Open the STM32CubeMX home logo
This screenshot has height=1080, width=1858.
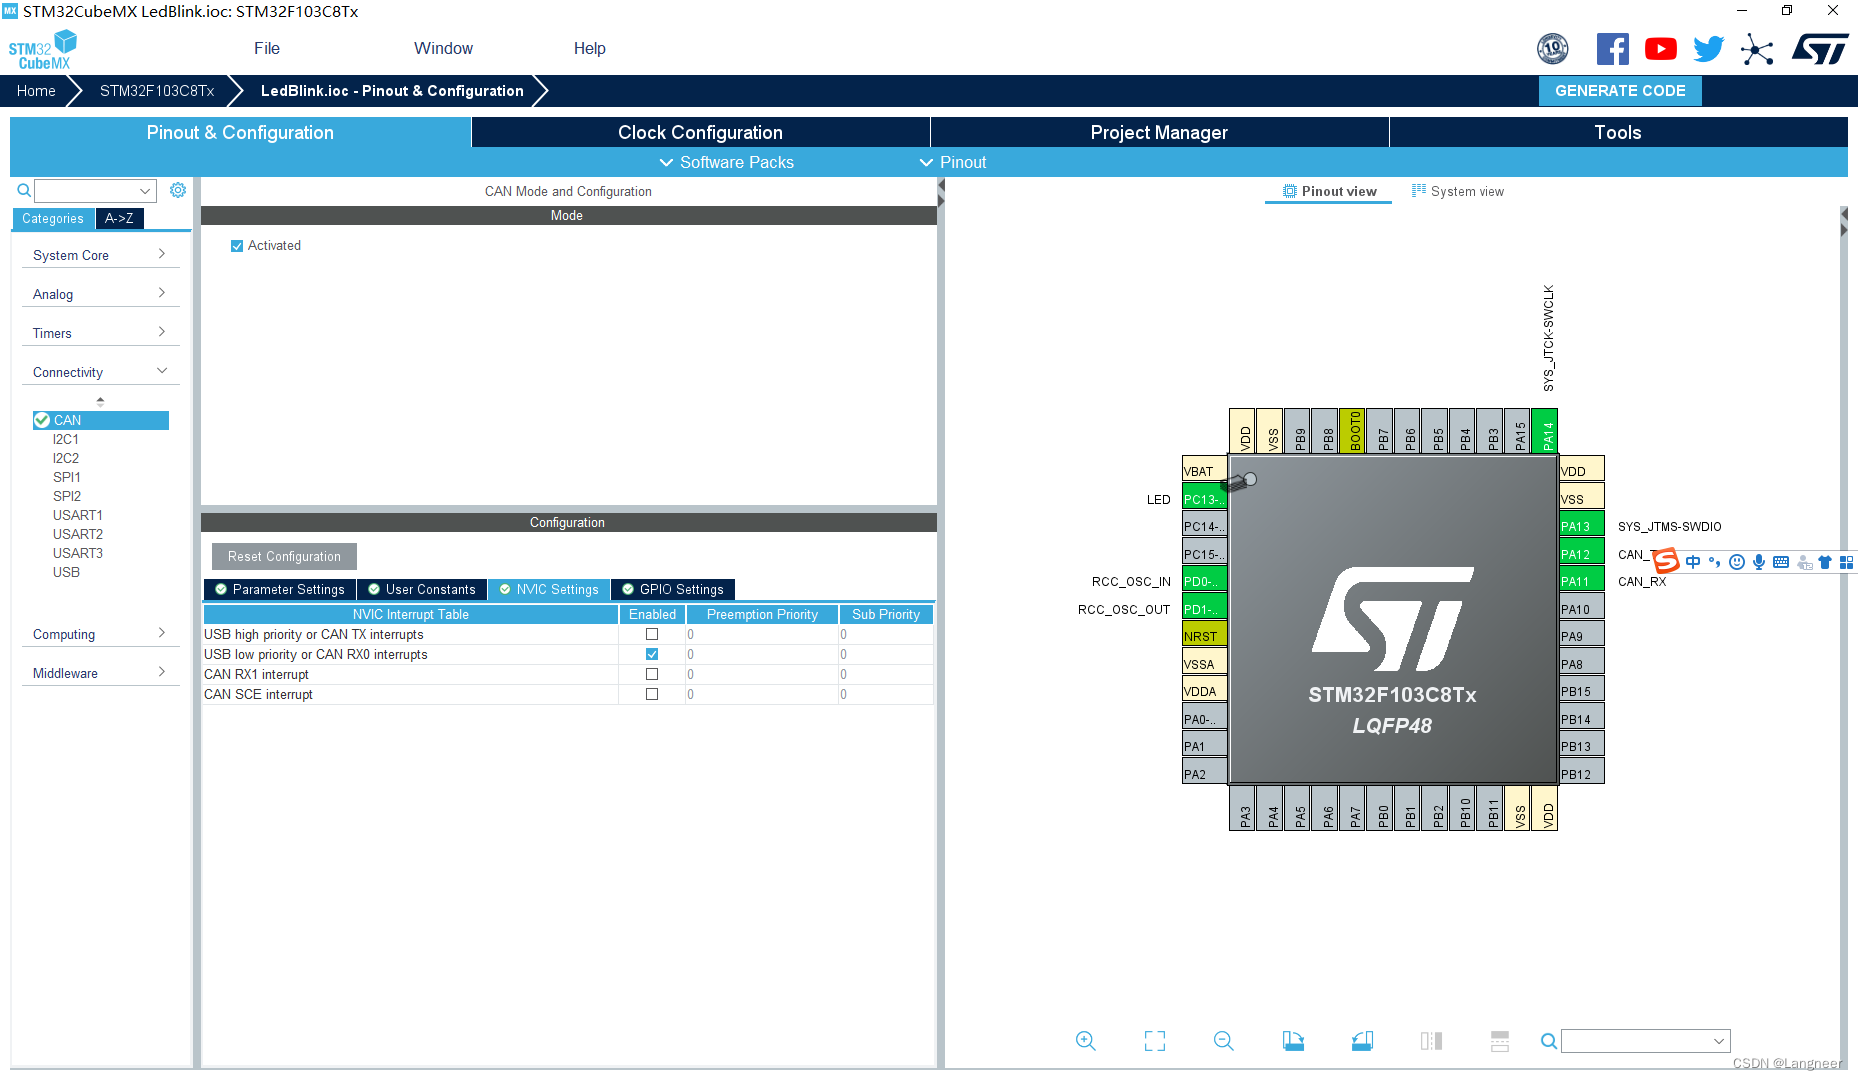(x=43, y=50)
